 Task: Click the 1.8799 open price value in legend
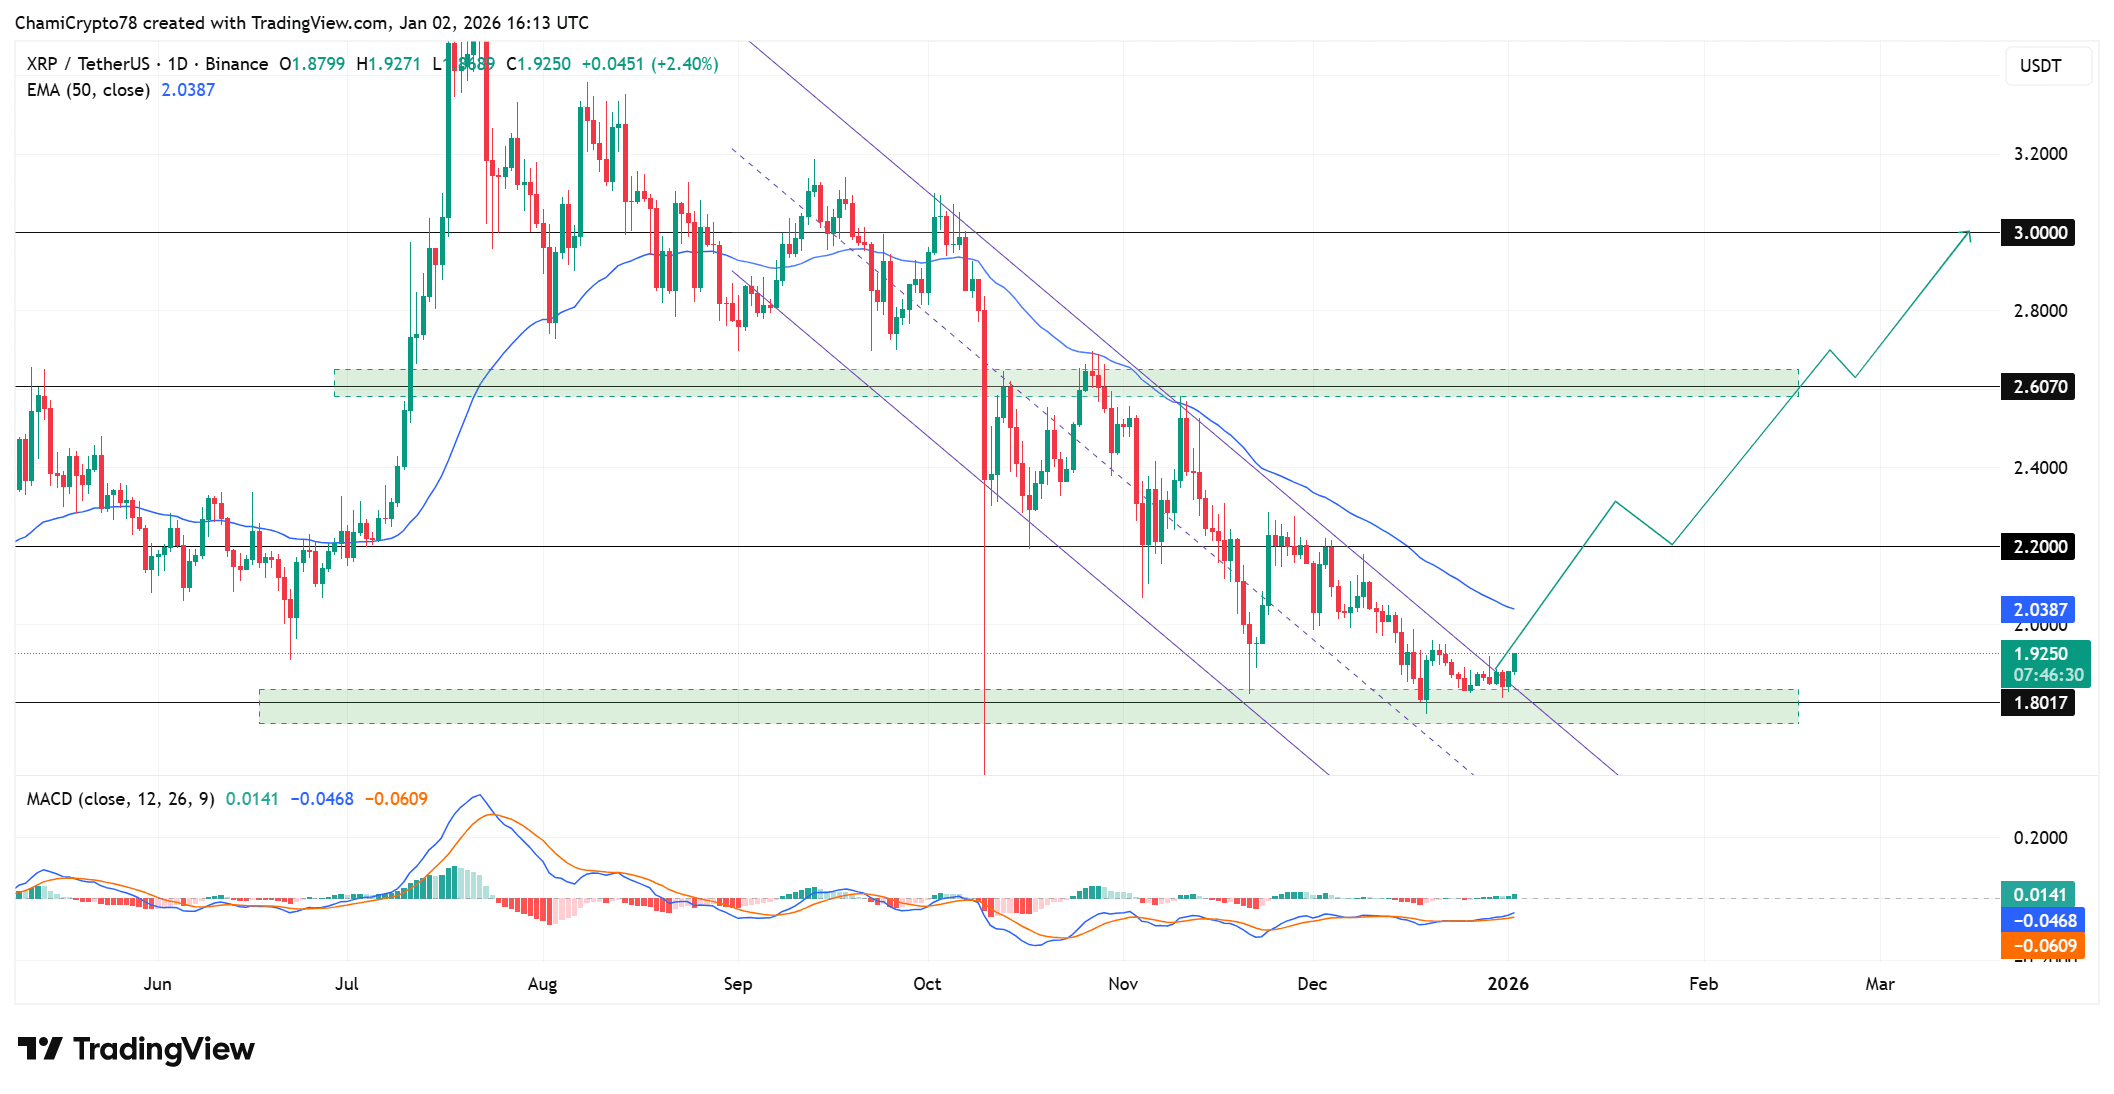pyautogui.click(x=318, y=64)
